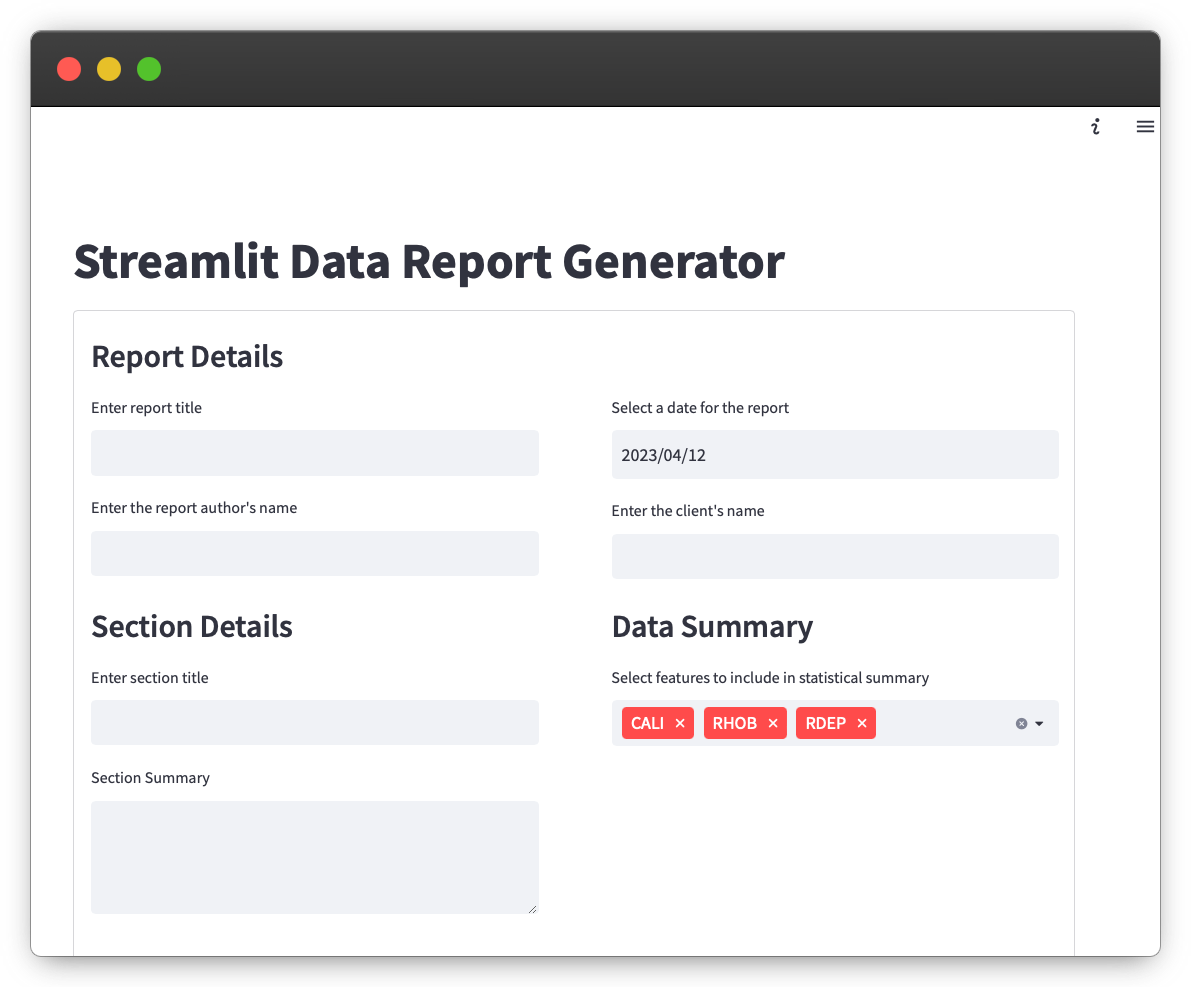Image resolution: width=1191 pixels, height=987 pixels.
Task: Click the report title input field
Action: pos(314,453)
